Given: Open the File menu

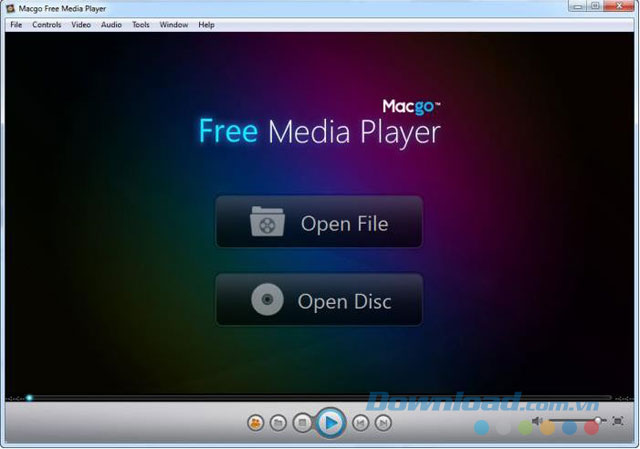Looking at the screenshot, I should 16,24.
